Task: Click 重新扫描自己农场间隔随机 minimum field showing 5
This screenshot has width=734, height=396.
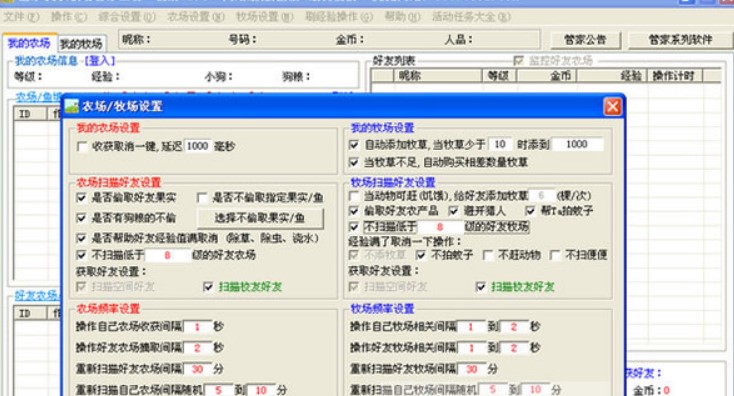Action: tap(218, 390)
